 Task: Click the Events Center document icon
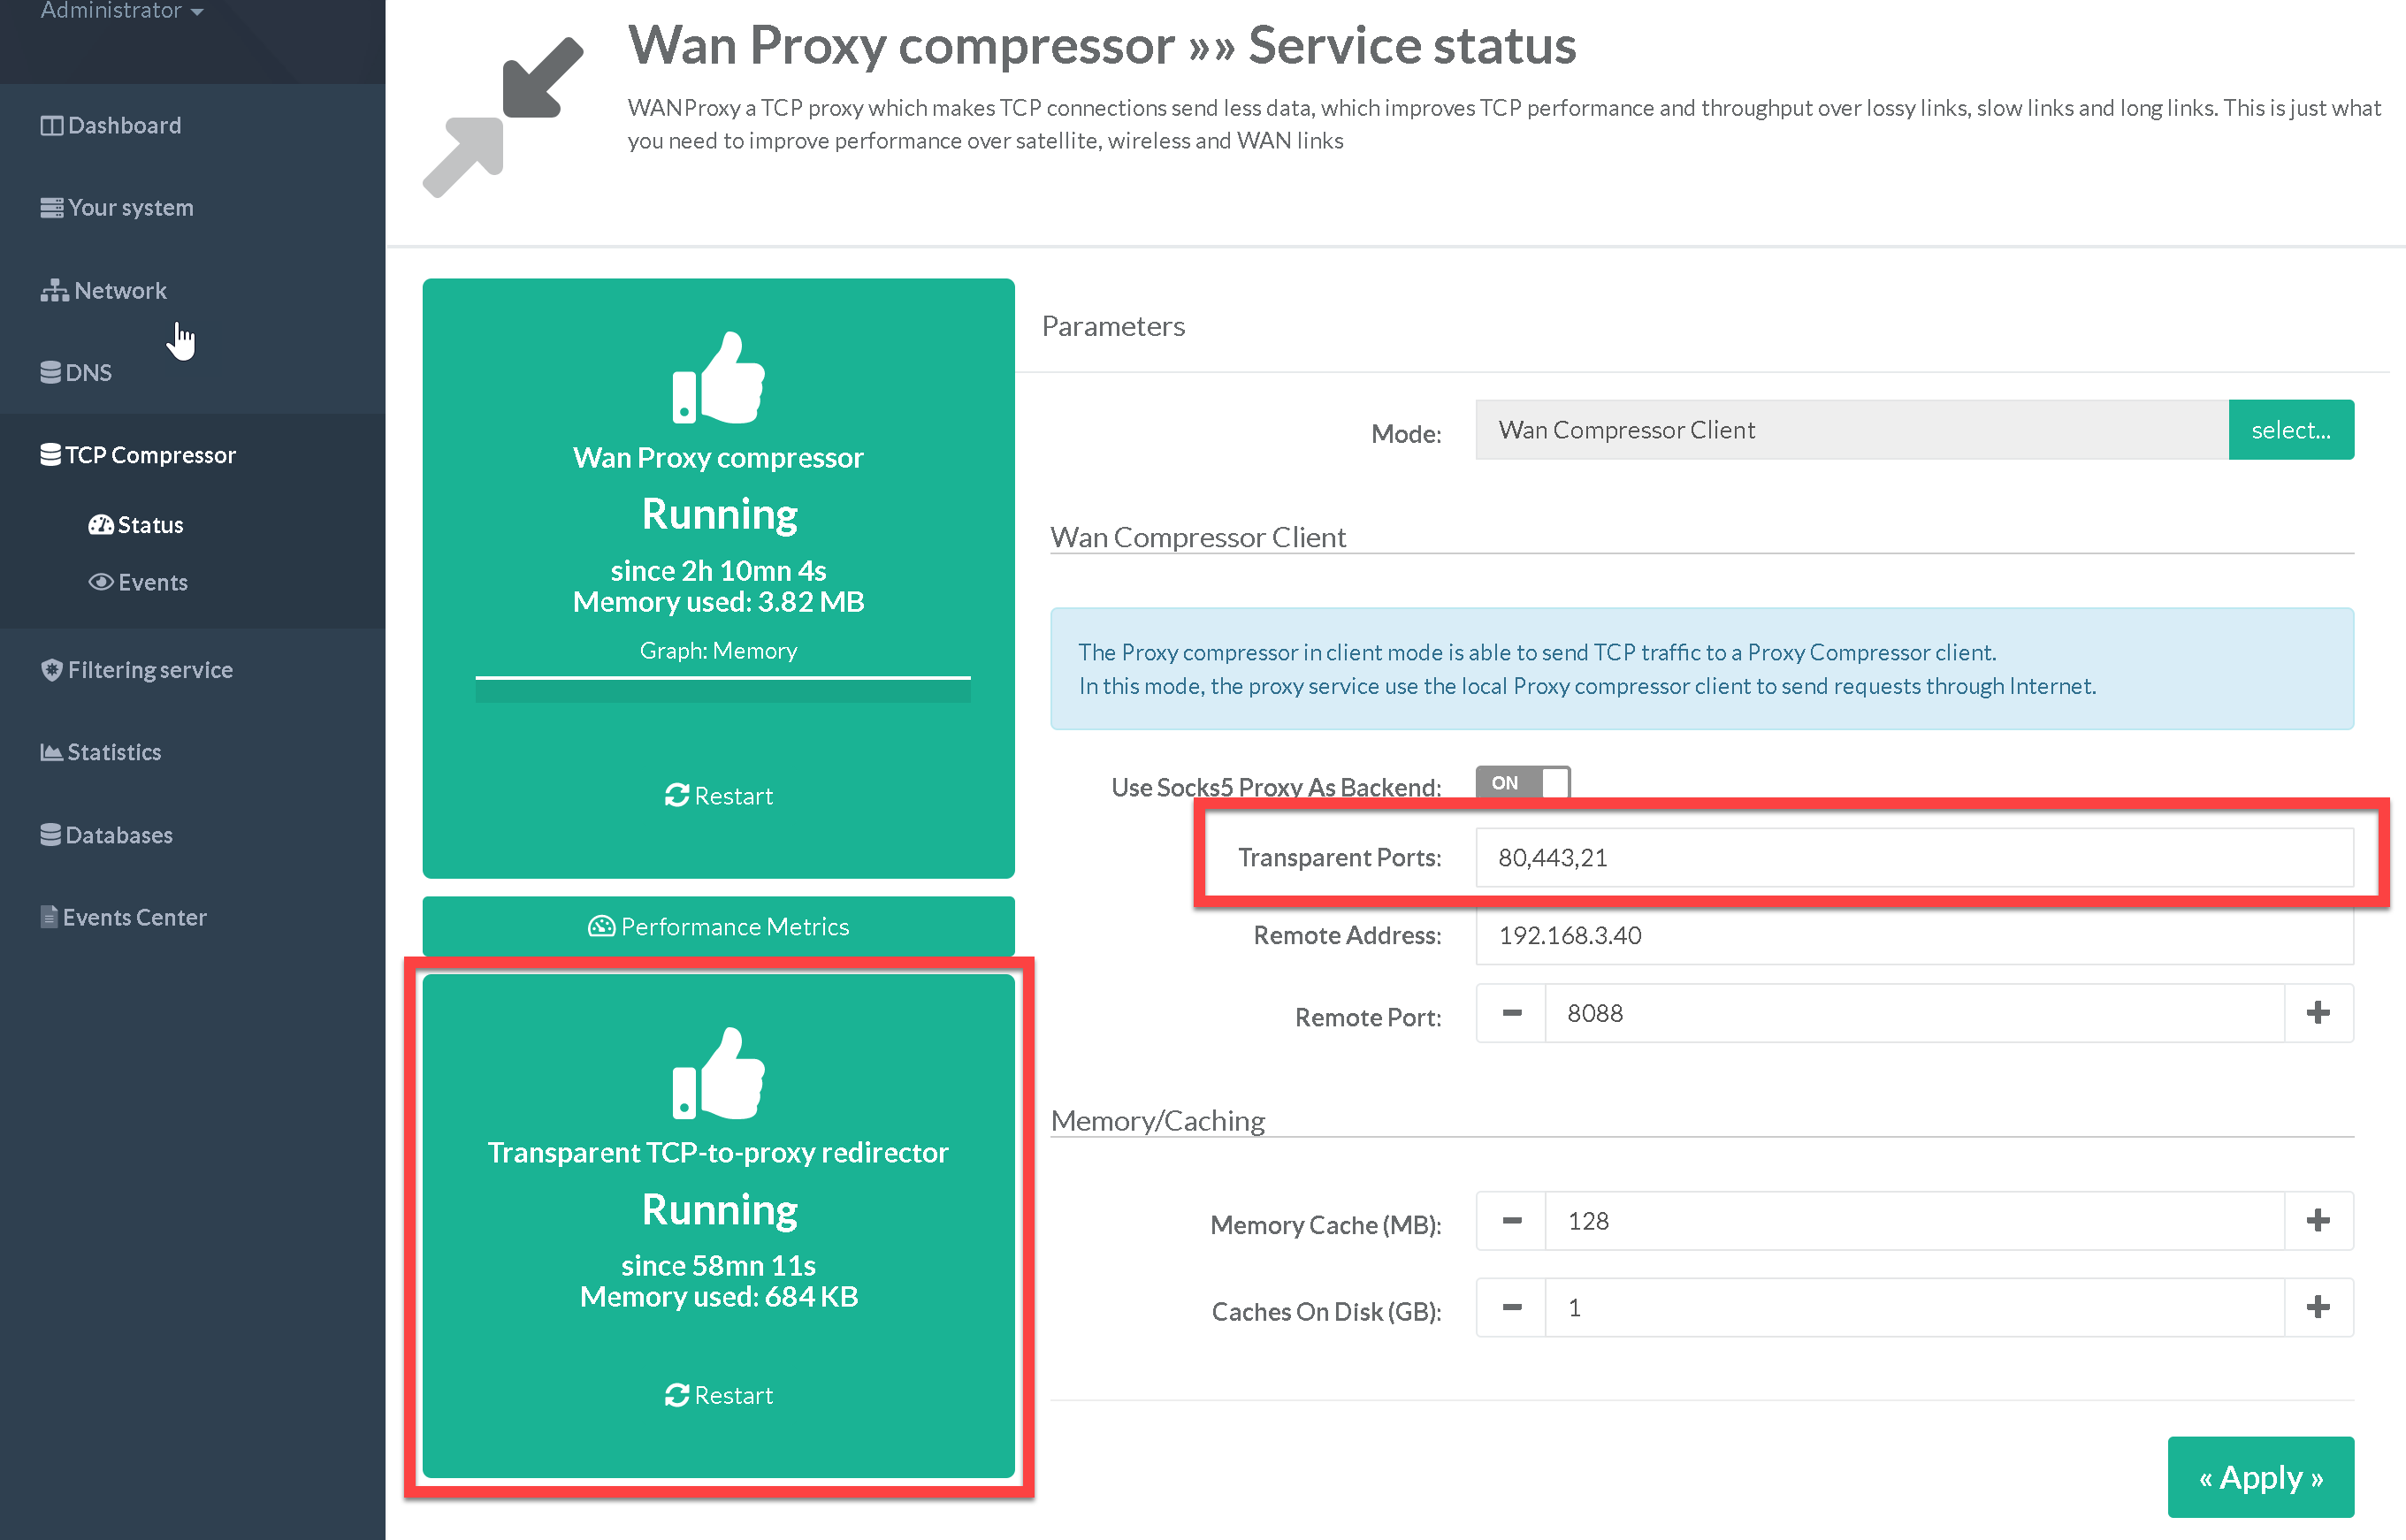point(49,917)
